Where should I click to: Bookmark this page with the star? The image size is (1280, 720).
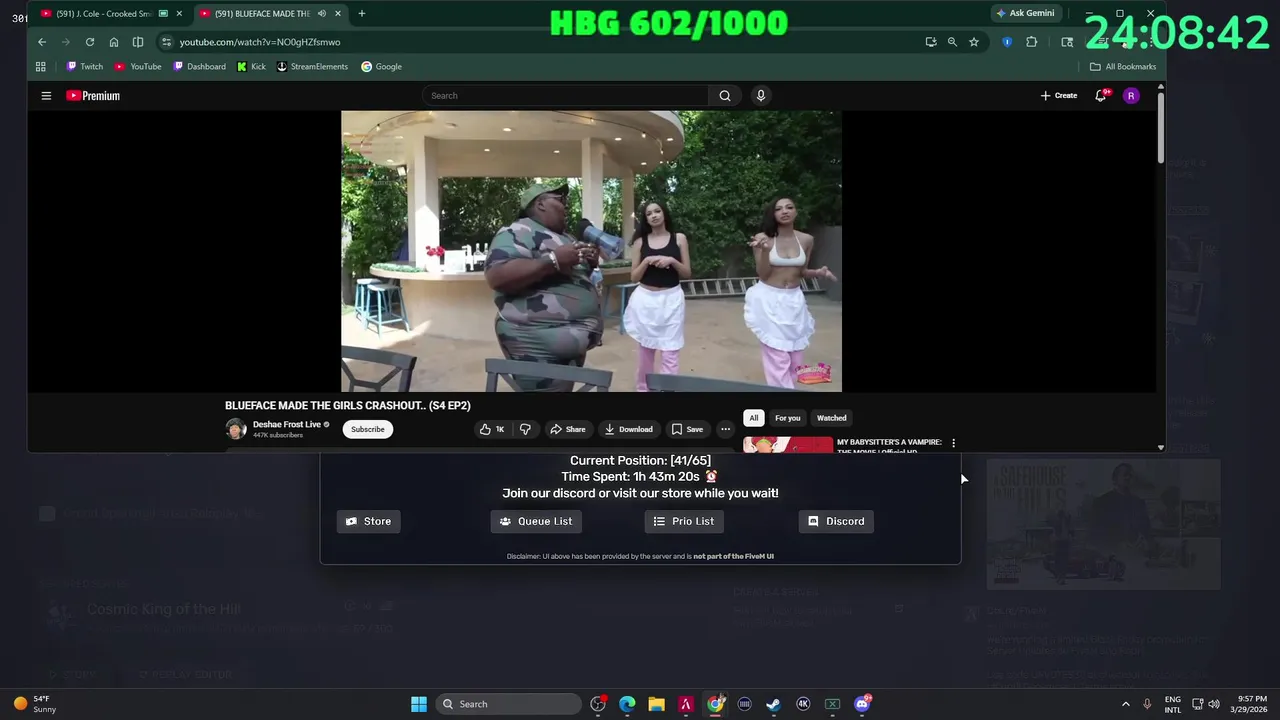tap(974, 42)
